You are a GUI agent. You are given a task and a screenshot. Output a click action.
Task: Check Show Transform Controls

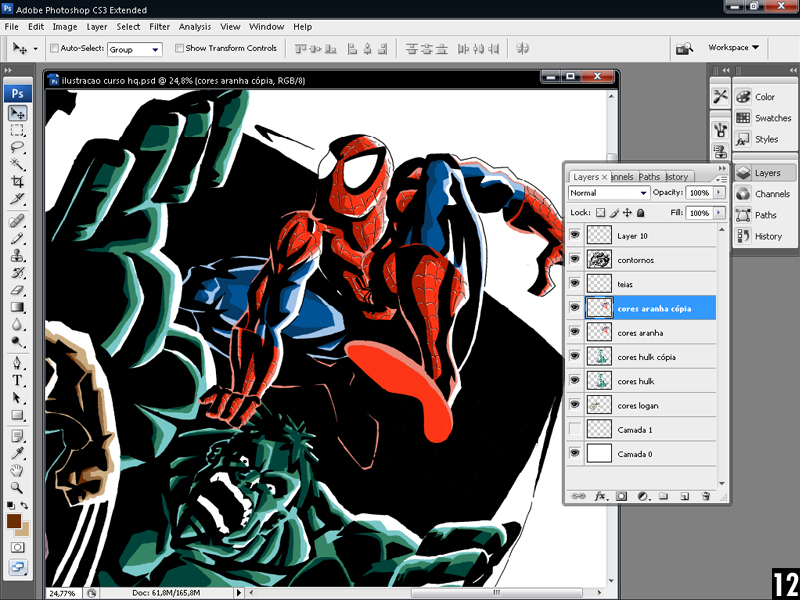click(x=180, y=48)
